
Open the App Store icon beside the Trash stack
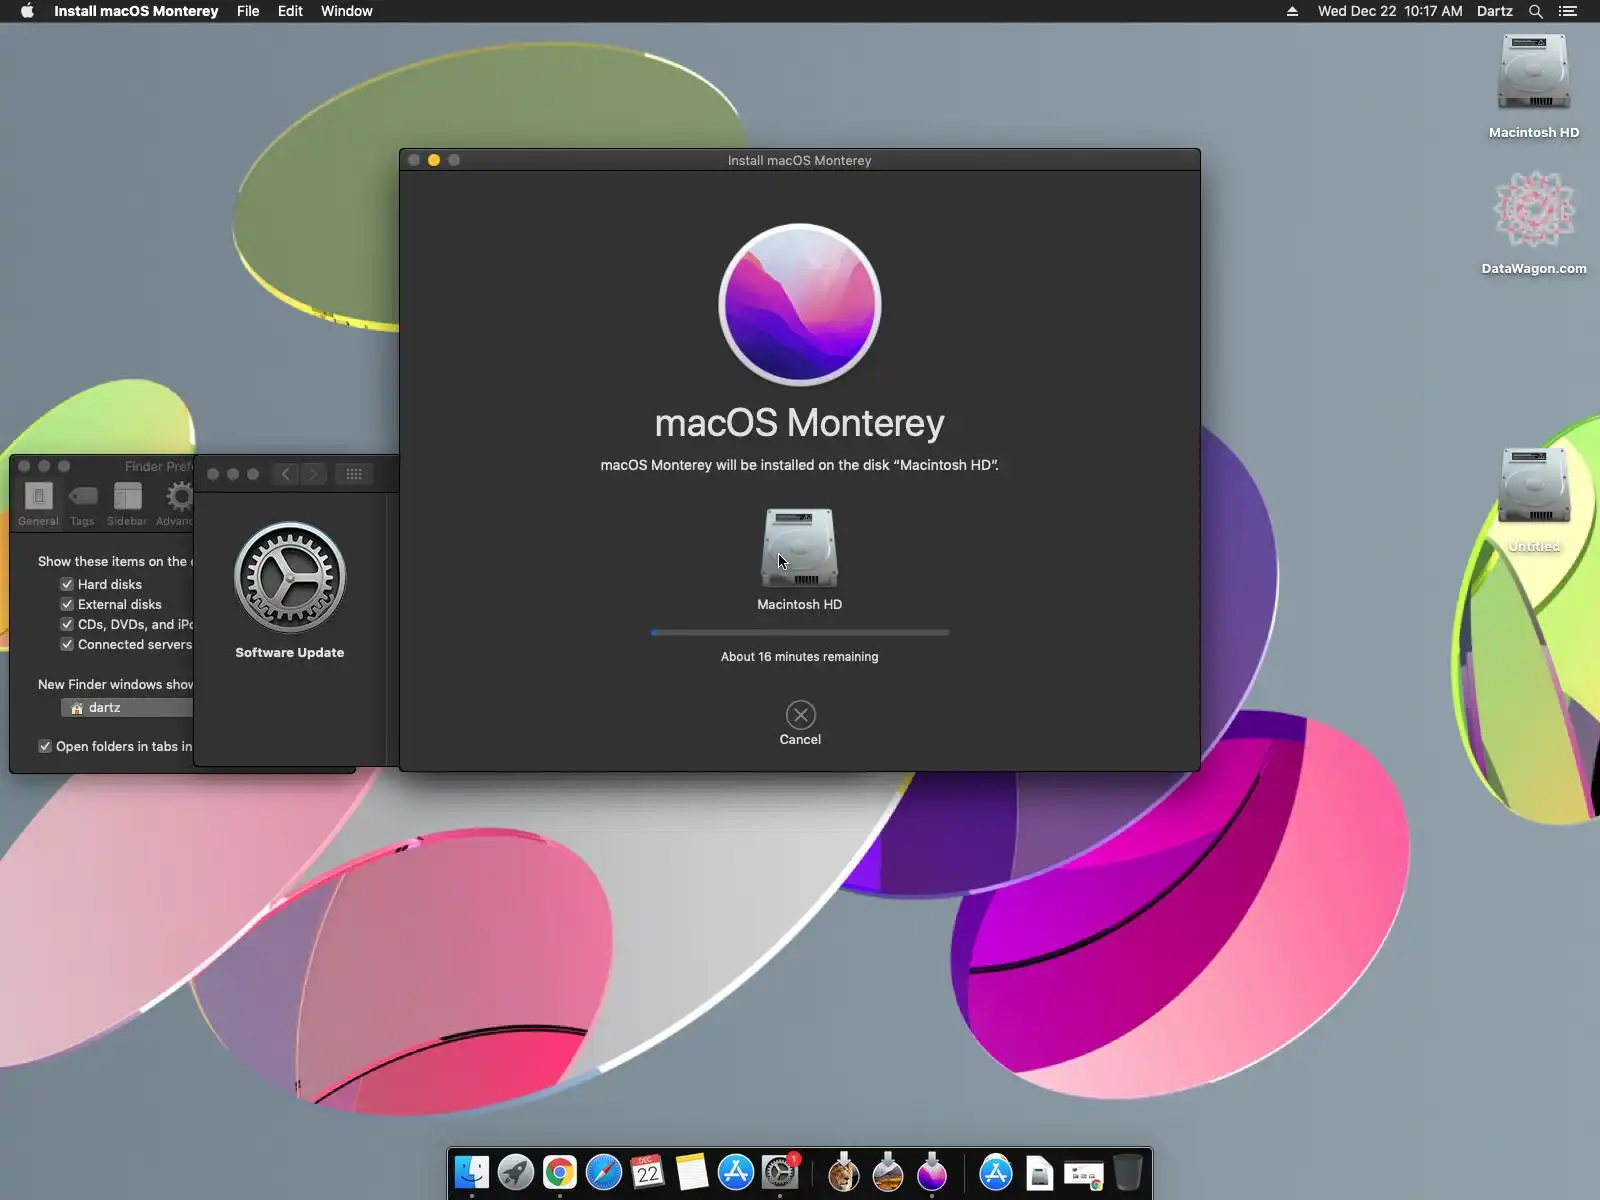(x=996, y=1172)
